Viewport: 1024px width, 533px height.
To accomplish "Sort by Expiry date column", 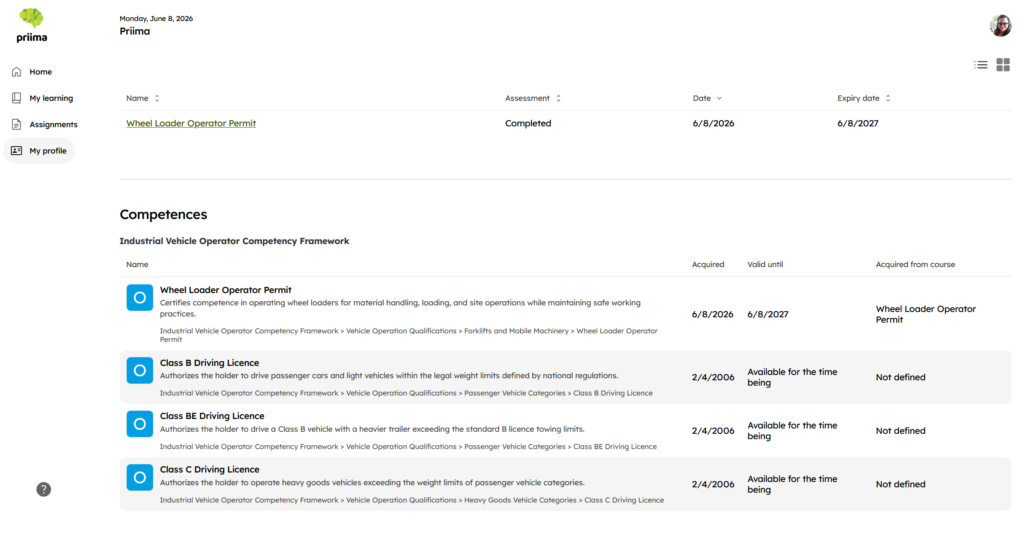I will (x=863, y=98).
